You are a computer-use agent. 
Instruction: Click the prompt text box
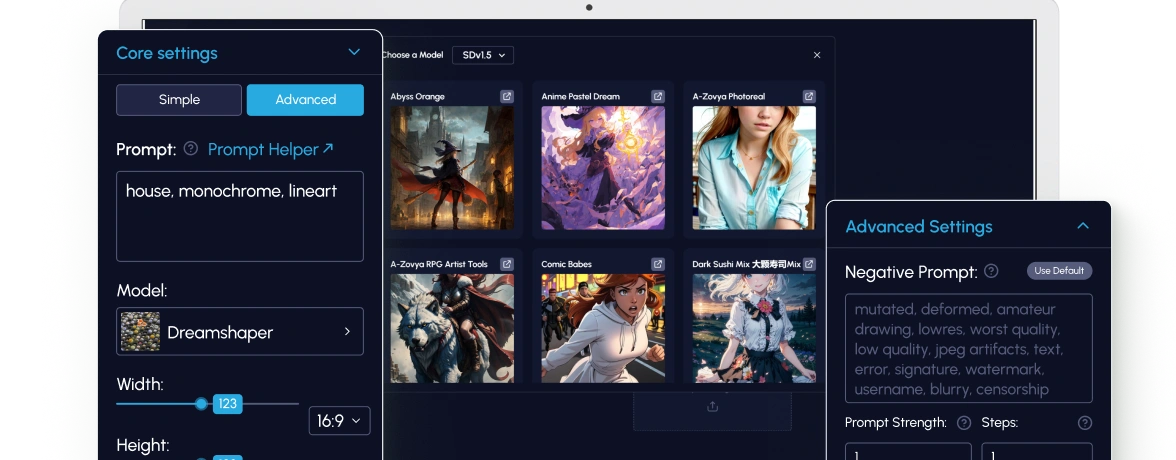pos(240,216)
